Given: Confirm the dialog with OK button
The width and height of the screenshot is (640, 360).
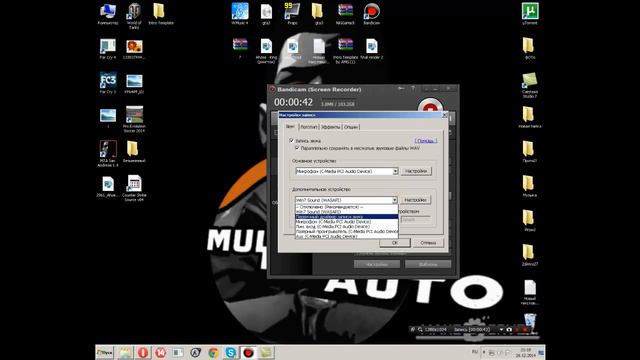Looking at the screenshot, I should (x=395, y=242).
